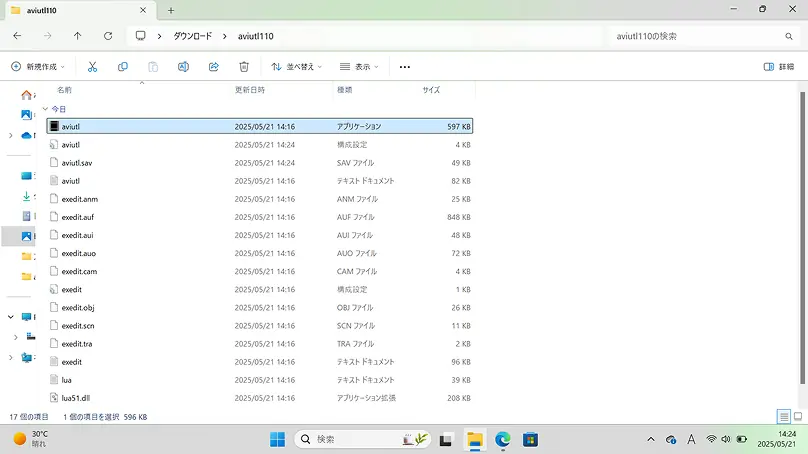Click the Share icon in toolbar
Viewport: 808px width, 454px height.
point(214,67)
